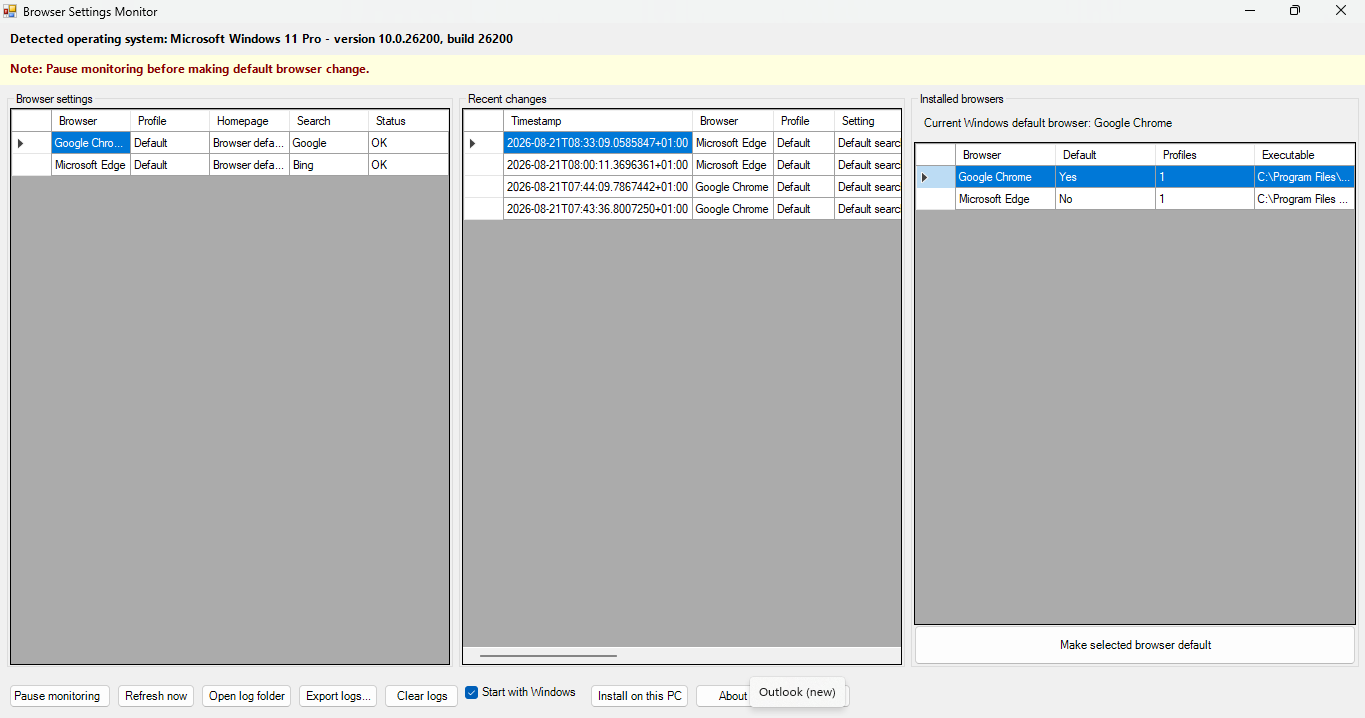Click the Browser Settings Monitor title bar icon
The height and width of the screenshot is (718, 1365).
tap(10, 11)
